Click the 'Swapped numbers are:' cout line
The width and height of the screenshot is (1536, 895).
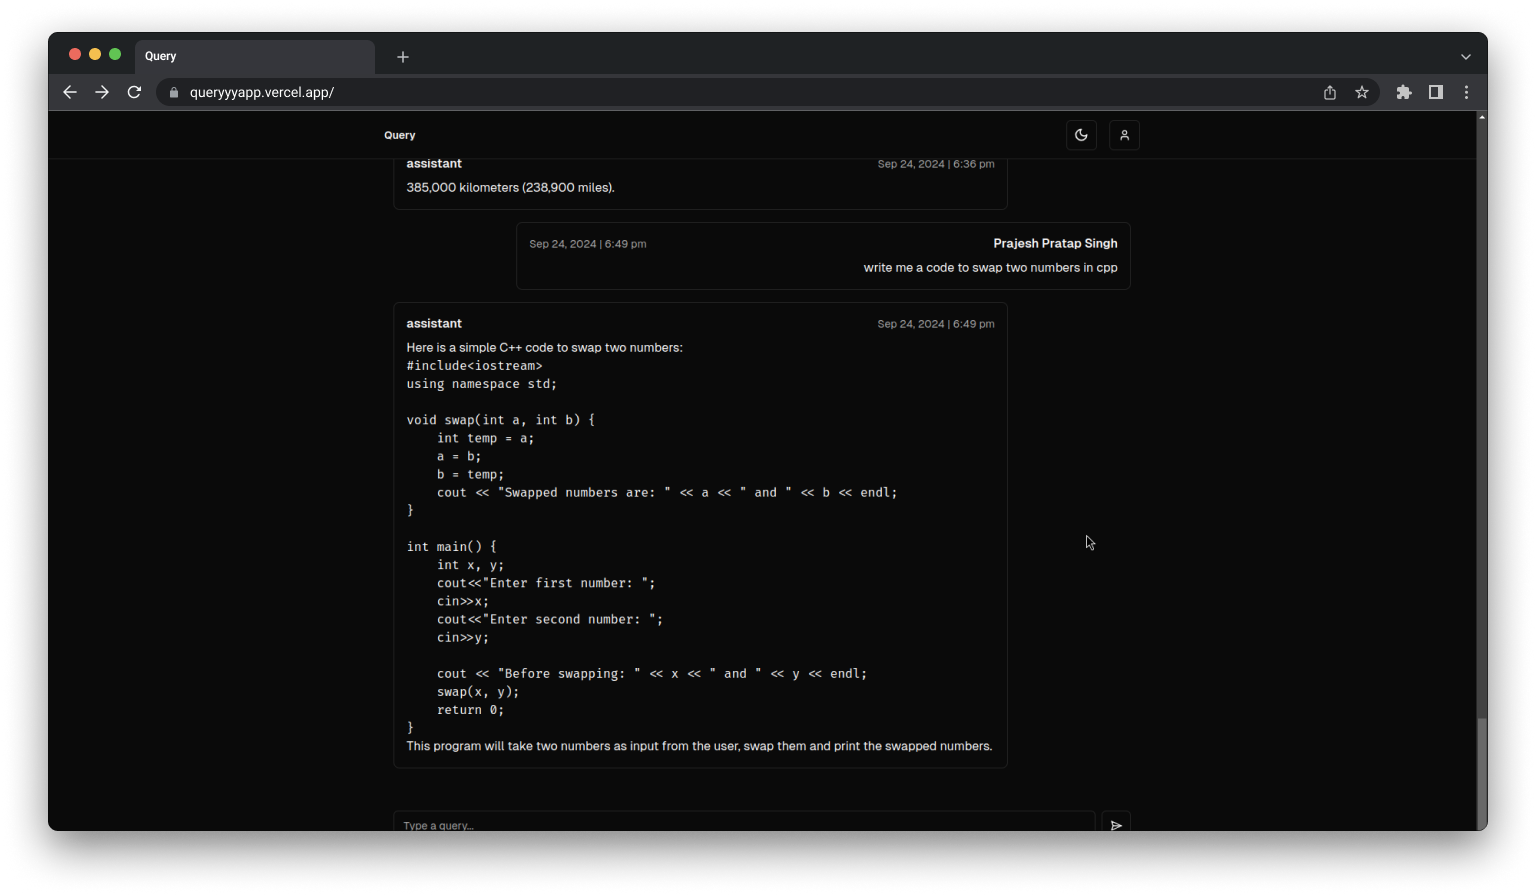[667, 493]
